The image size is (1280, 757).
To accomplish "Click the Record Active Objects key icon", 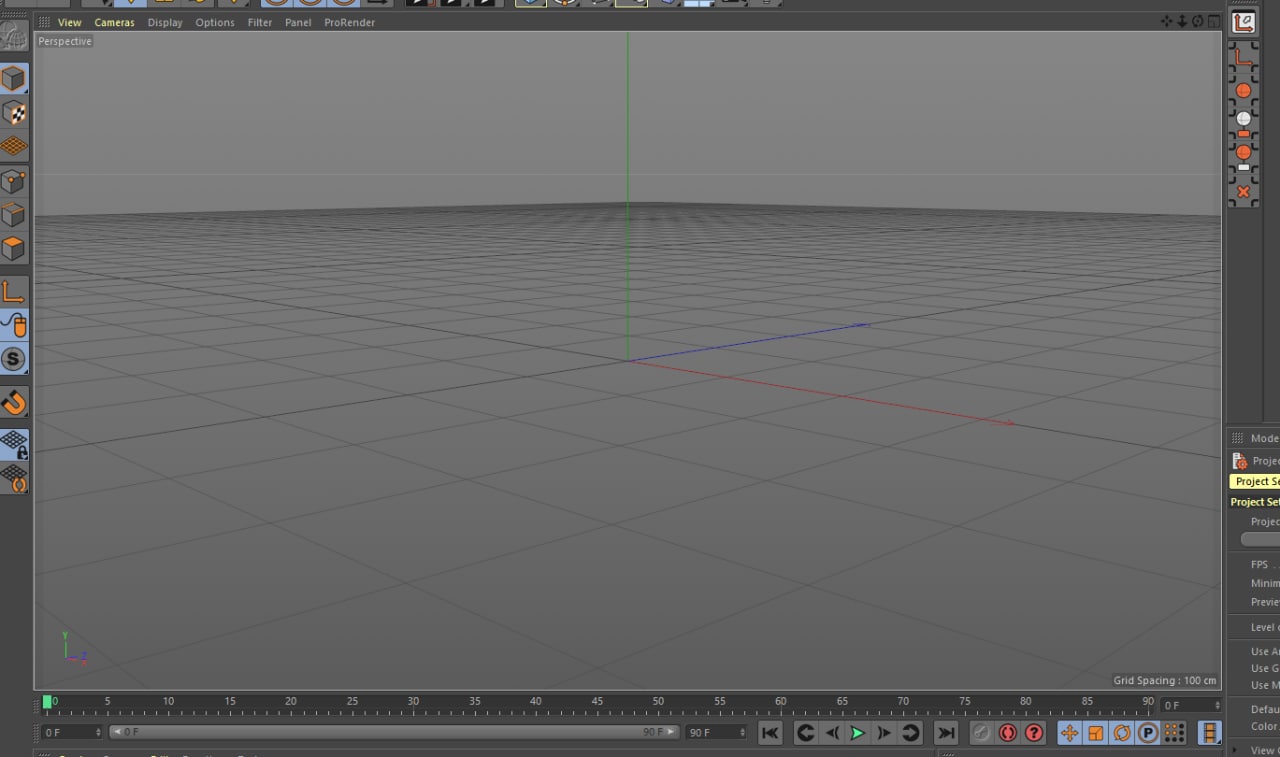I will 982,733.
